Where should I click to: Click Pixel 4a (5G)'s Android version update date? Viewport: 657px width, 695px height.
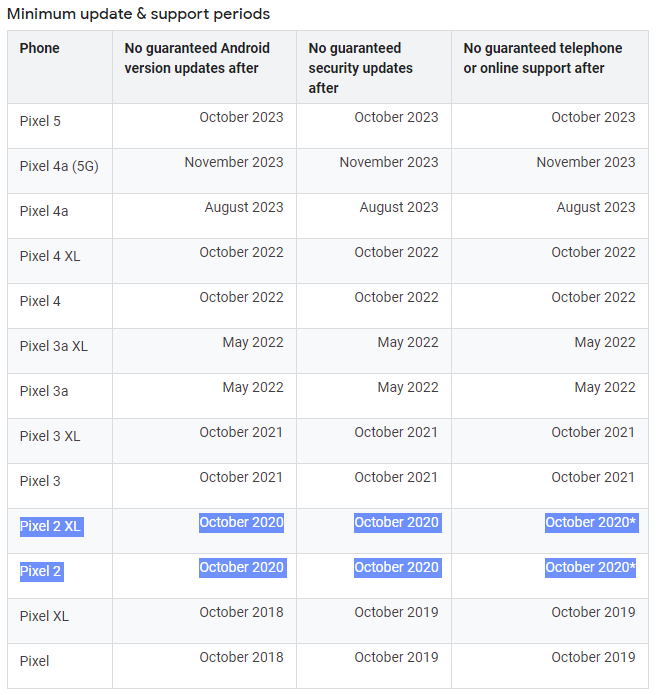pyautogui.click(x=234, y=162)
